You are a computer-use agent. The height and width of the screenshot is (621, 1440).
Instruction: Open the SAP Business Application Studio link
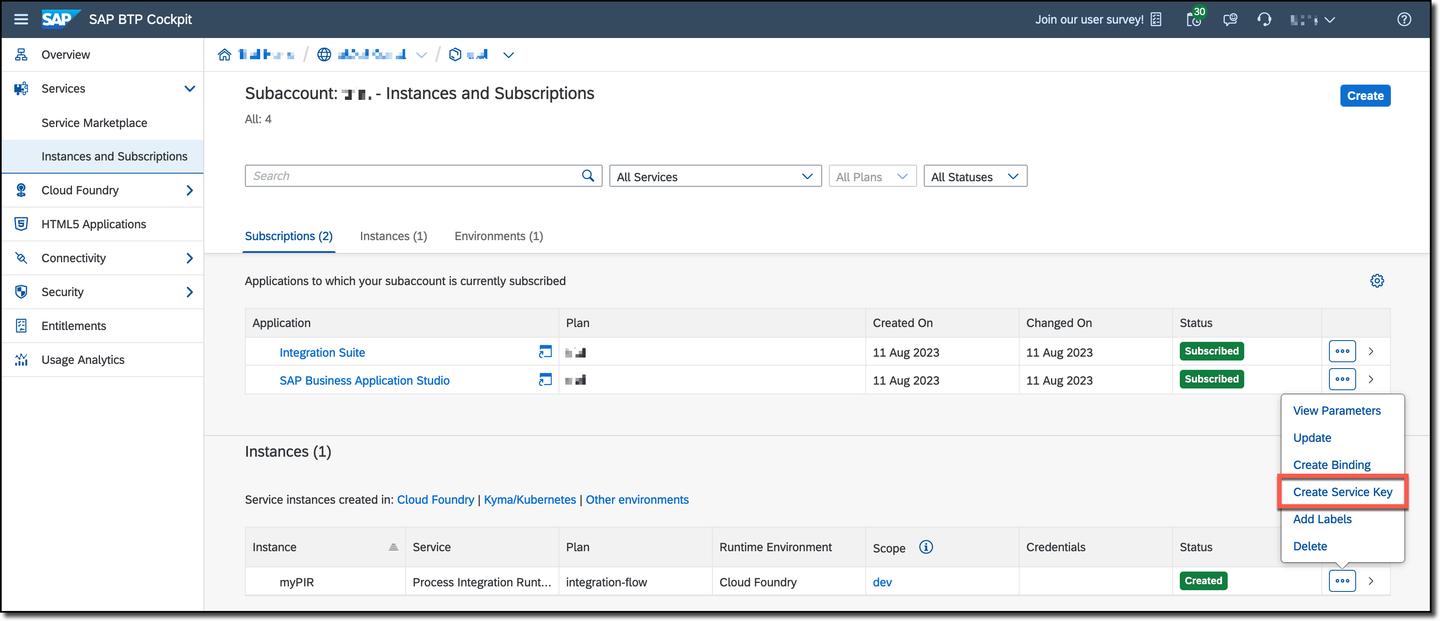click(x=365, y=380)
